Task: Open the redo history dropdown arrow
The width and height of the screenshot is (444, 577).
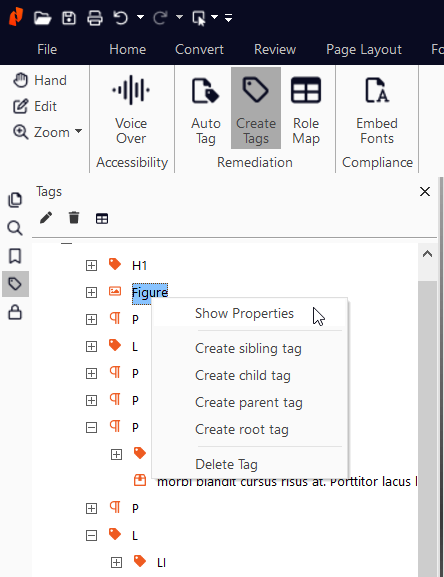Action: [x=180, y=17]
